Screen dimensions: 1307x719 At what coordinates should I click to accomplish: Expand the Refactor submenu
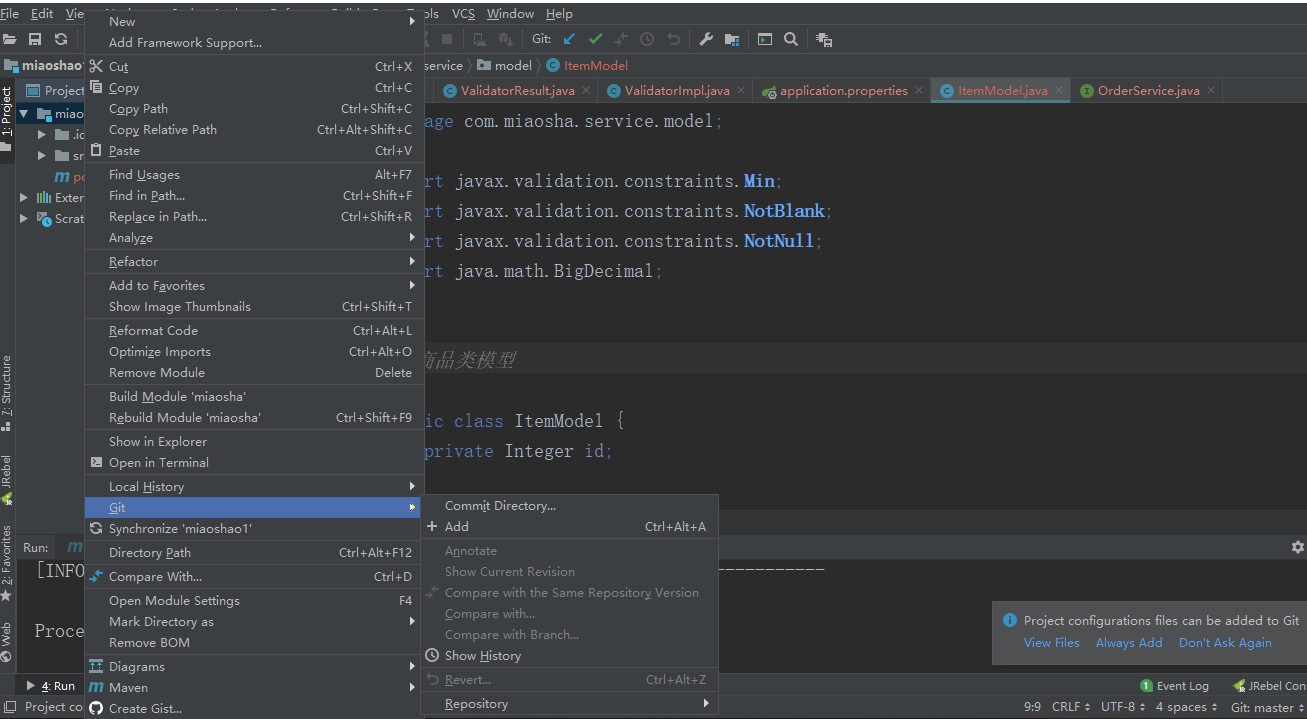click(250, 261)
